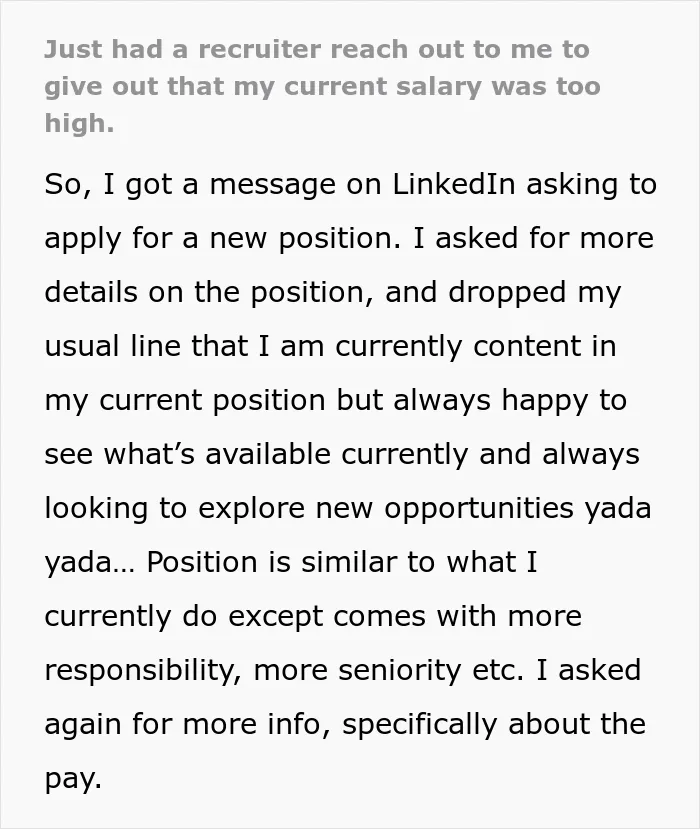Click the gray post title heading
The width and height of the screenshot is (700, 829).
pyautogui.click(x=323, y=87)
